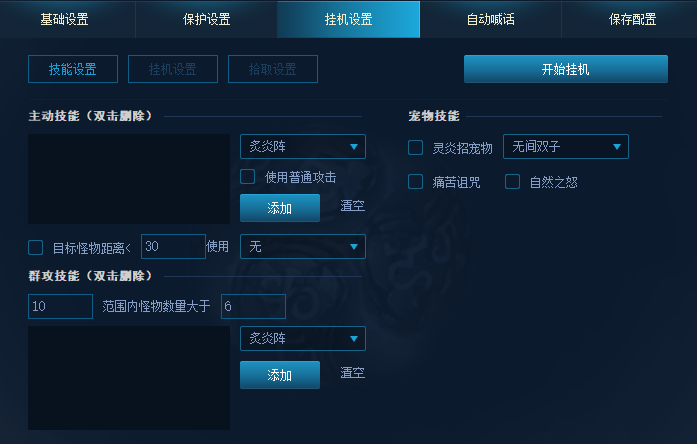Open the 无间双子 pet dropdown
The width and height of the screenshot is (697, 444).
pyautogui.click(x=566, y=146)
